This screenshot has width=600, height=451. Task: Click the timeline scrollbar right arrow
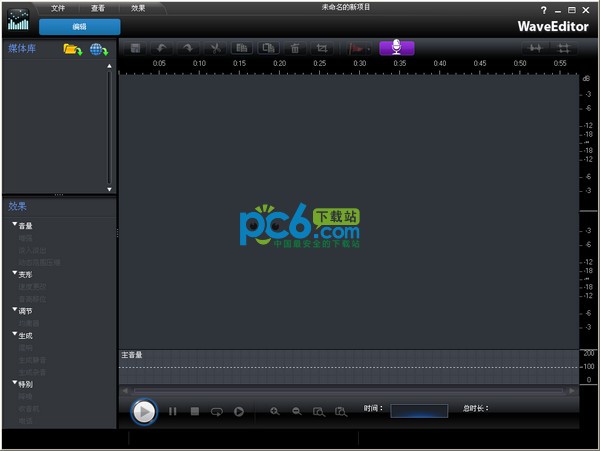tap(572, 391)
